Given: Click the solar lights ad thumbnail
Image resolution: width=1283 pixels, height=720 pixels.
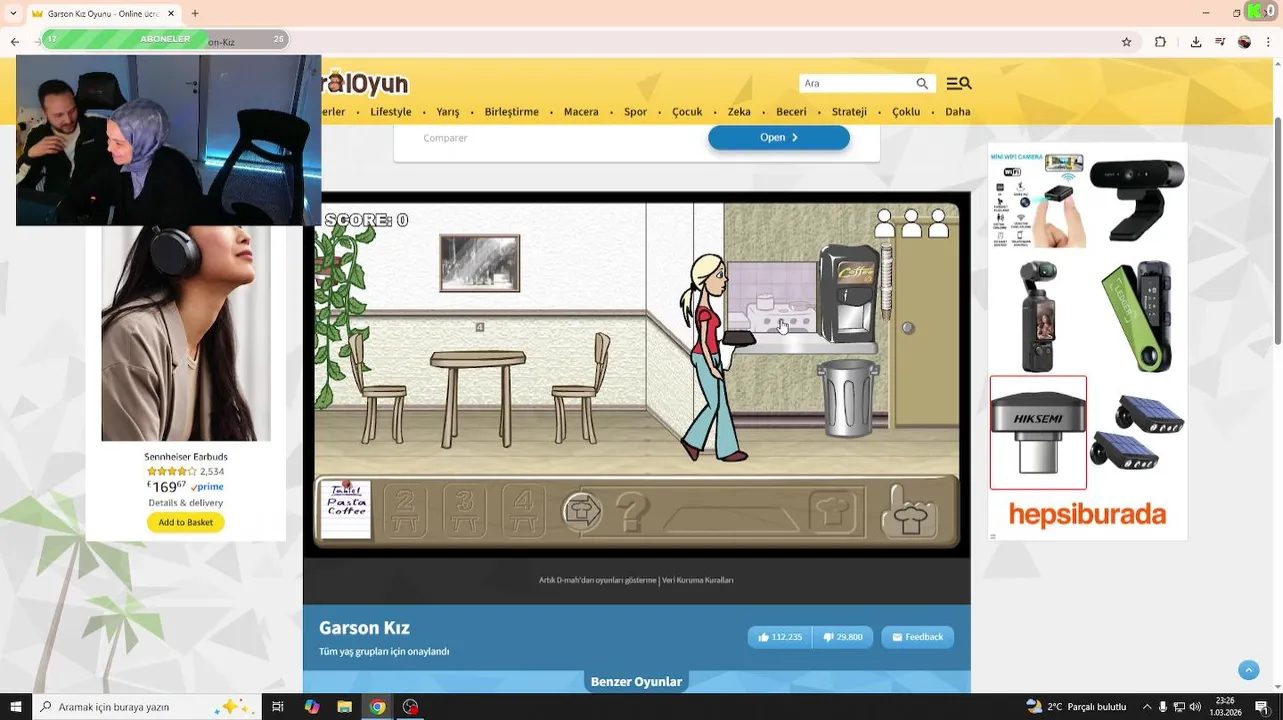Looking at the screenshot, I should point(1137,432).
